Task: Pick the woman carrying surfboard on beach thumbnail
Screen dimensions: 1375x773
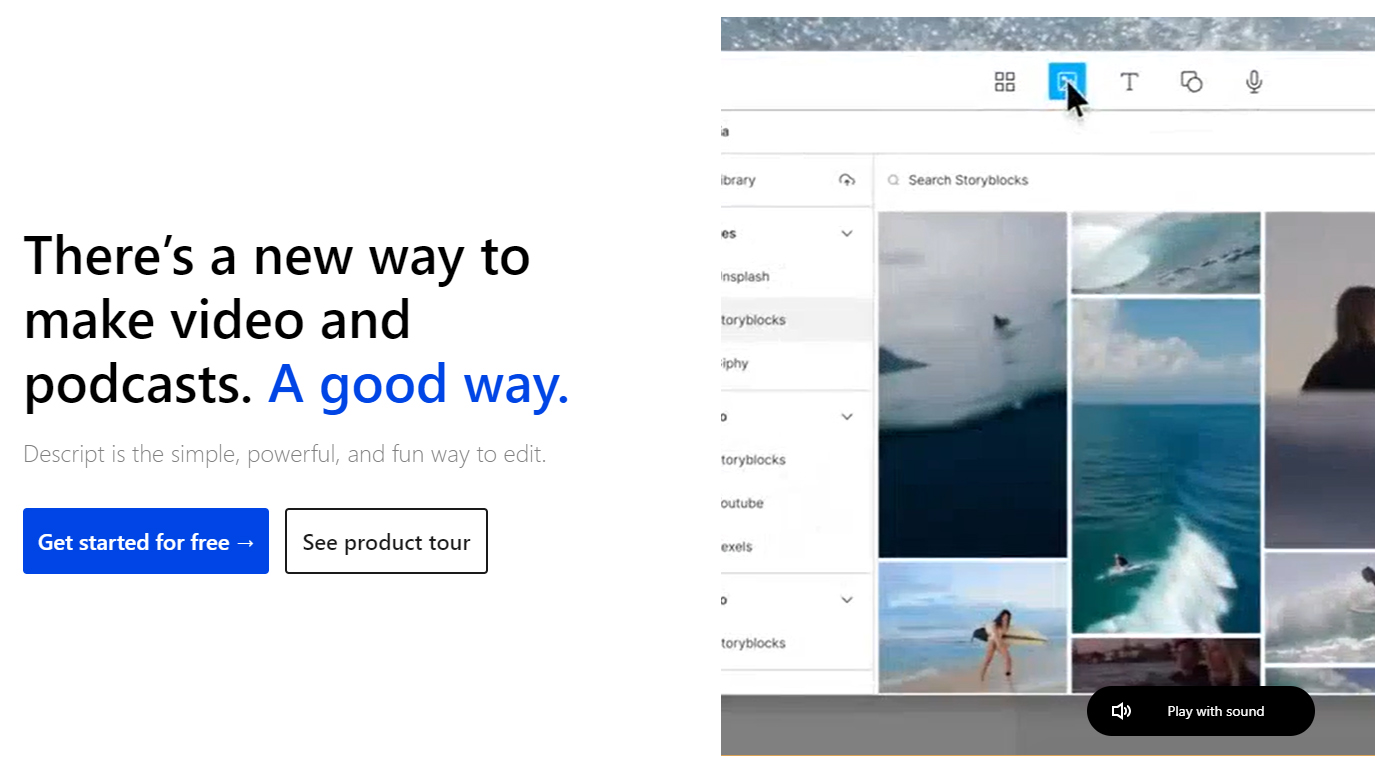Action: click(x=972, y=625)
